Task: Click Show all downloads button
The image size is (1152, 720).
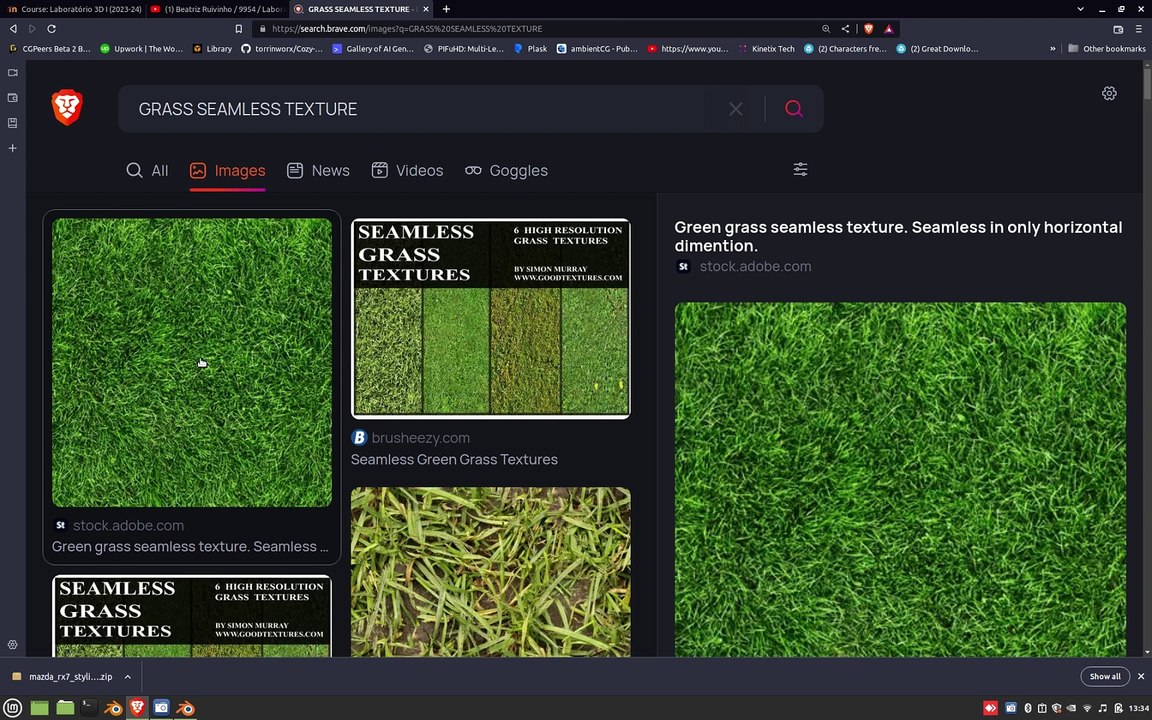Action: coord(1104,676)
